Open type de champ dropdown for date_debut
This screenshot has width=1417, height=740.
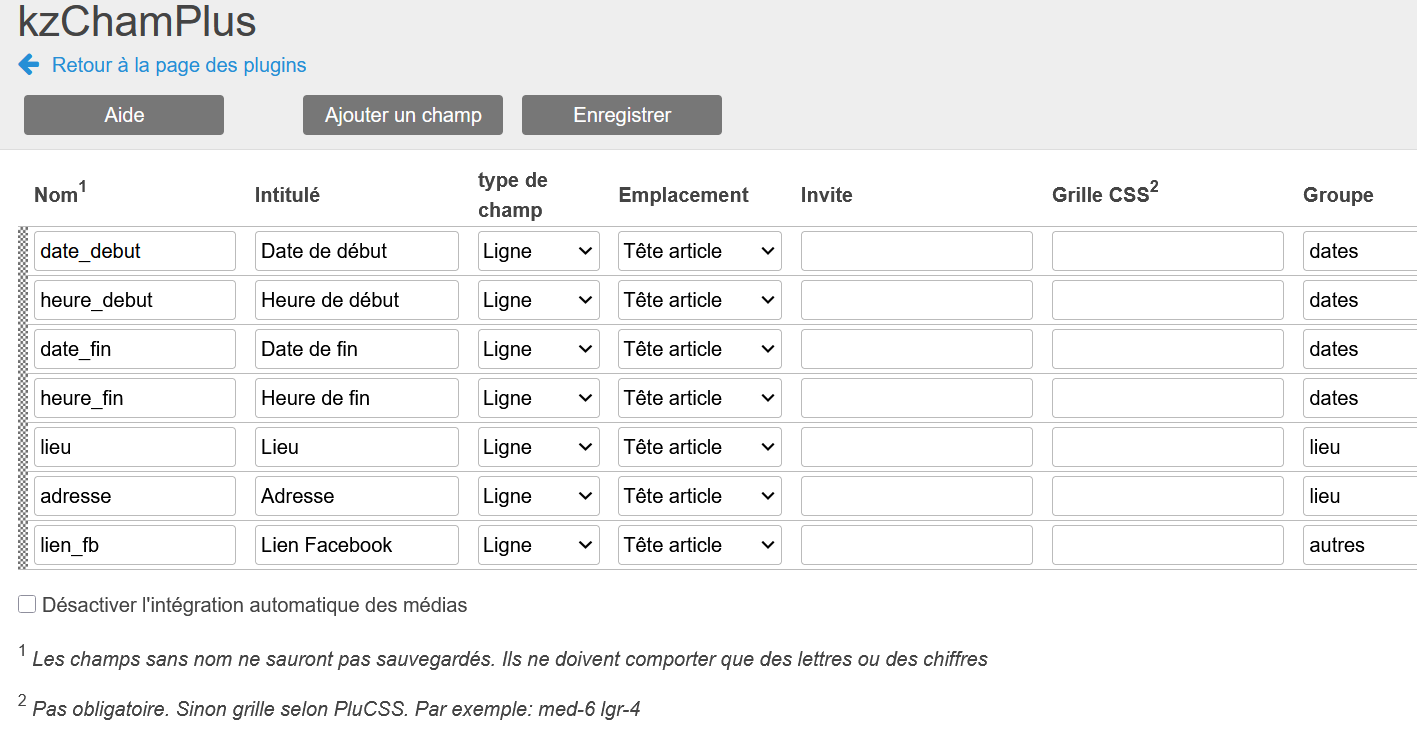tap(538, 251)
